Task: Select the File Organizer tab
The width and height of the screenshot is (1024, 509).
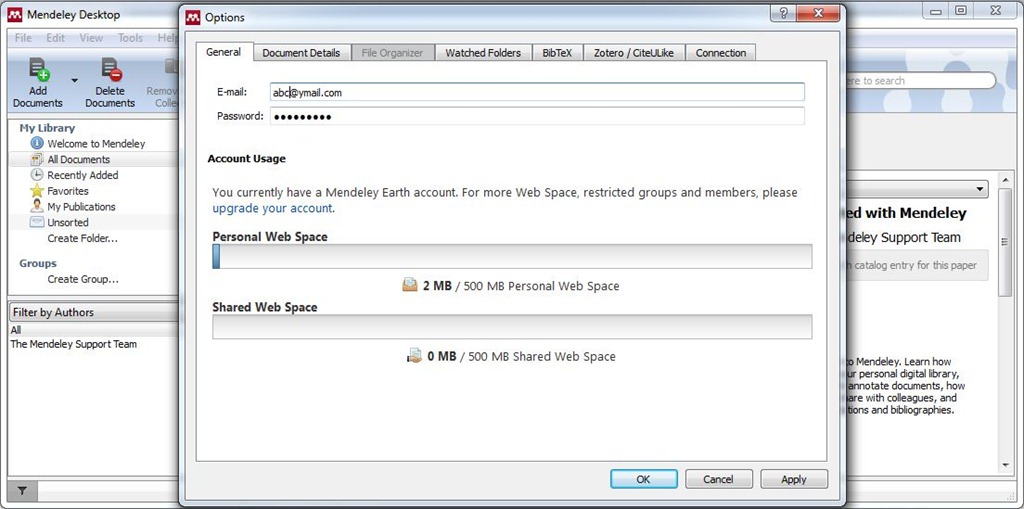Action: pyautogui.click(x=392, y=53)
